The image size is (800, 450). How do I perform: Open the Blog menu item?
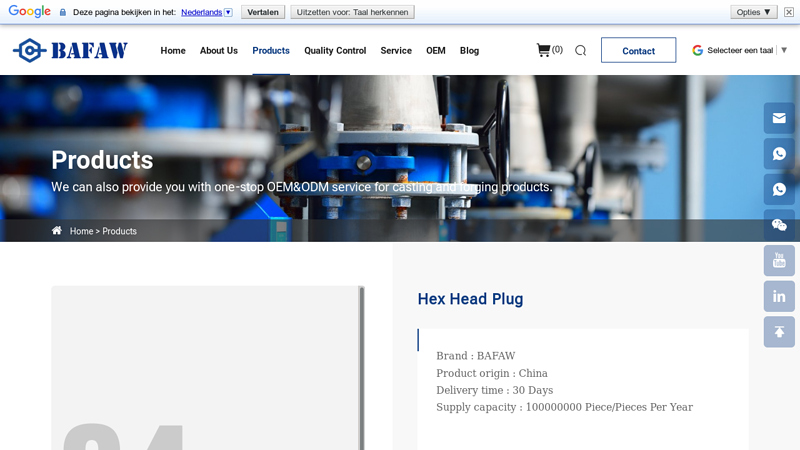point(469,51)
